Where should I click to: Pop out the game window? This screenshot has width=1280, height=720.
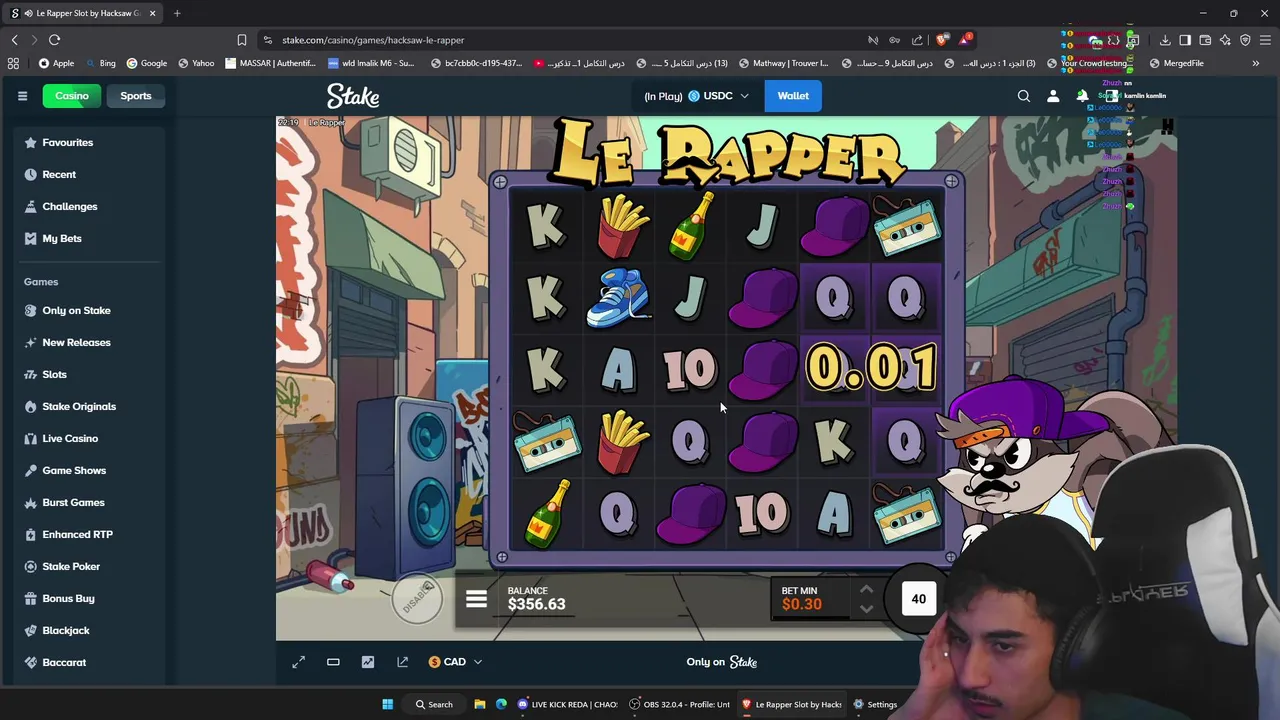pos(402,662)
